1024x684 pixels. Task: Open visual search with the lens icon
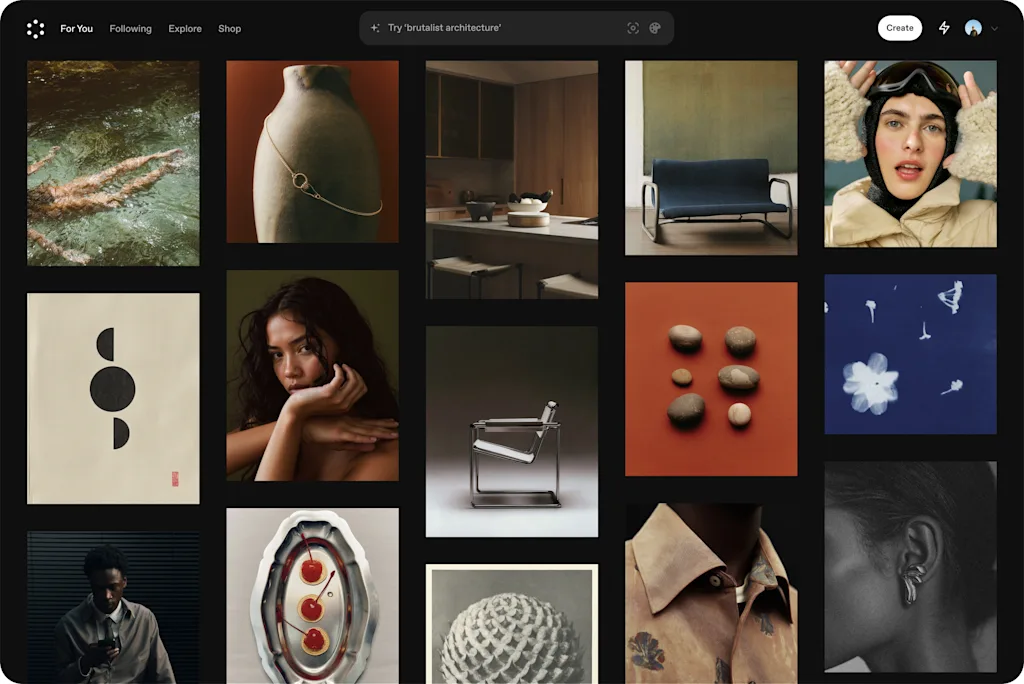pos(633,28)
